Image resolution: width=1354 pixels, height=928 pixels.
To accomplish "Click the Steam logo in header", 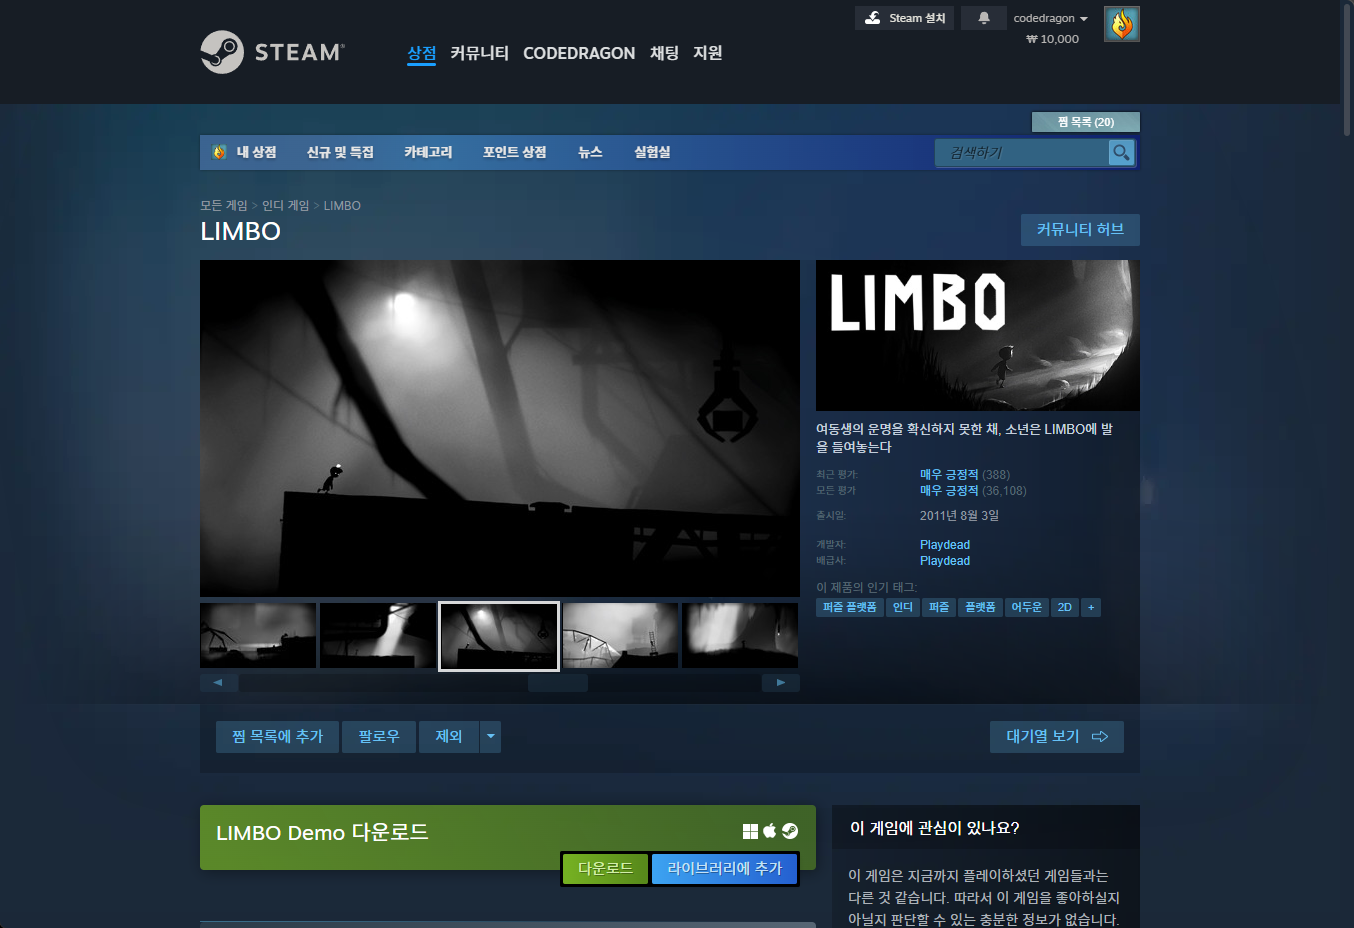I will tap(272, 52).
